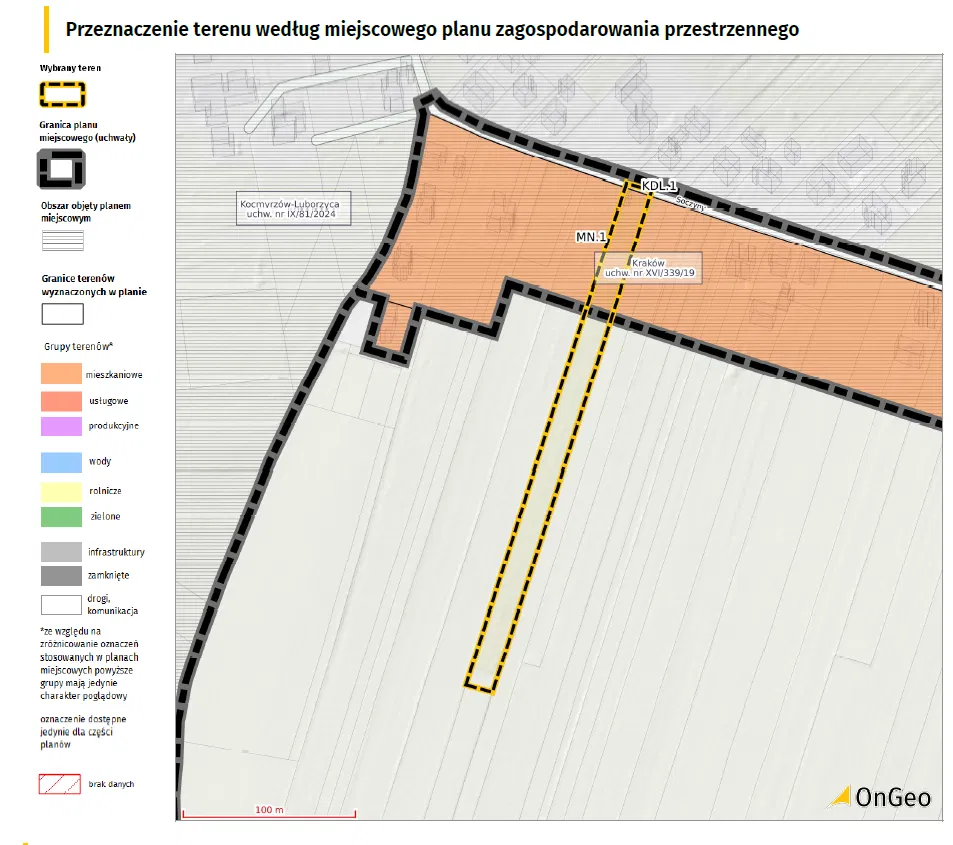Image resolution: width=953 pixels, height=845 pixels.
Task: Click the hatched 'Obszar objęty planem' legend icon
Action: pos(62,240)
